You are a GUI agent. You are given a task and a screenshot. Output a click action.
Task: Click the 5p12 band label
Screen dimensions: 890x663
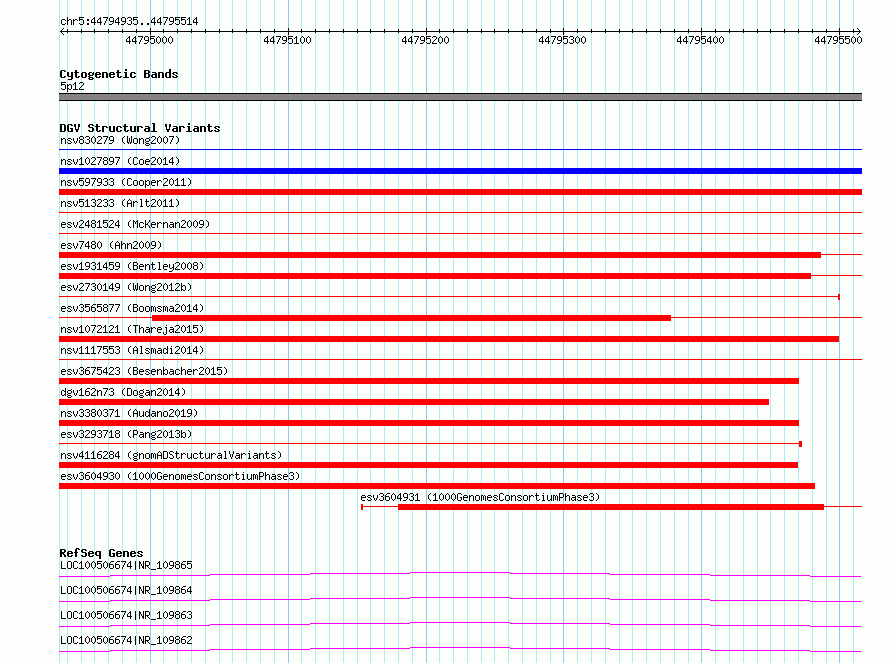(x=72, y=86)
